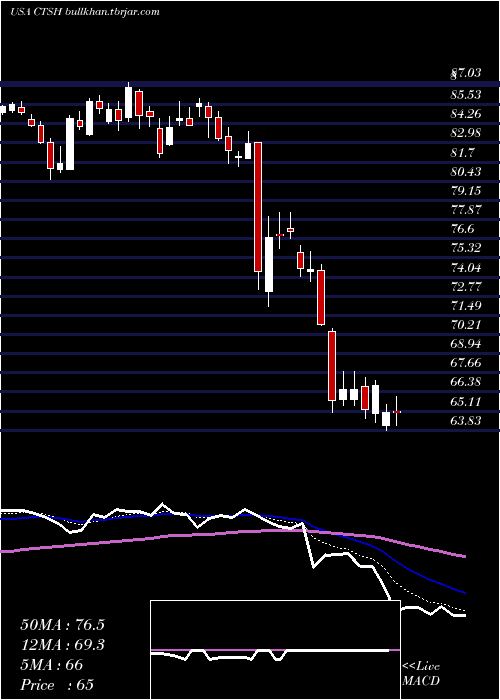The image size is (500, 700).
Task: Click inside the Live MACD inset panel
Action: 275,650
